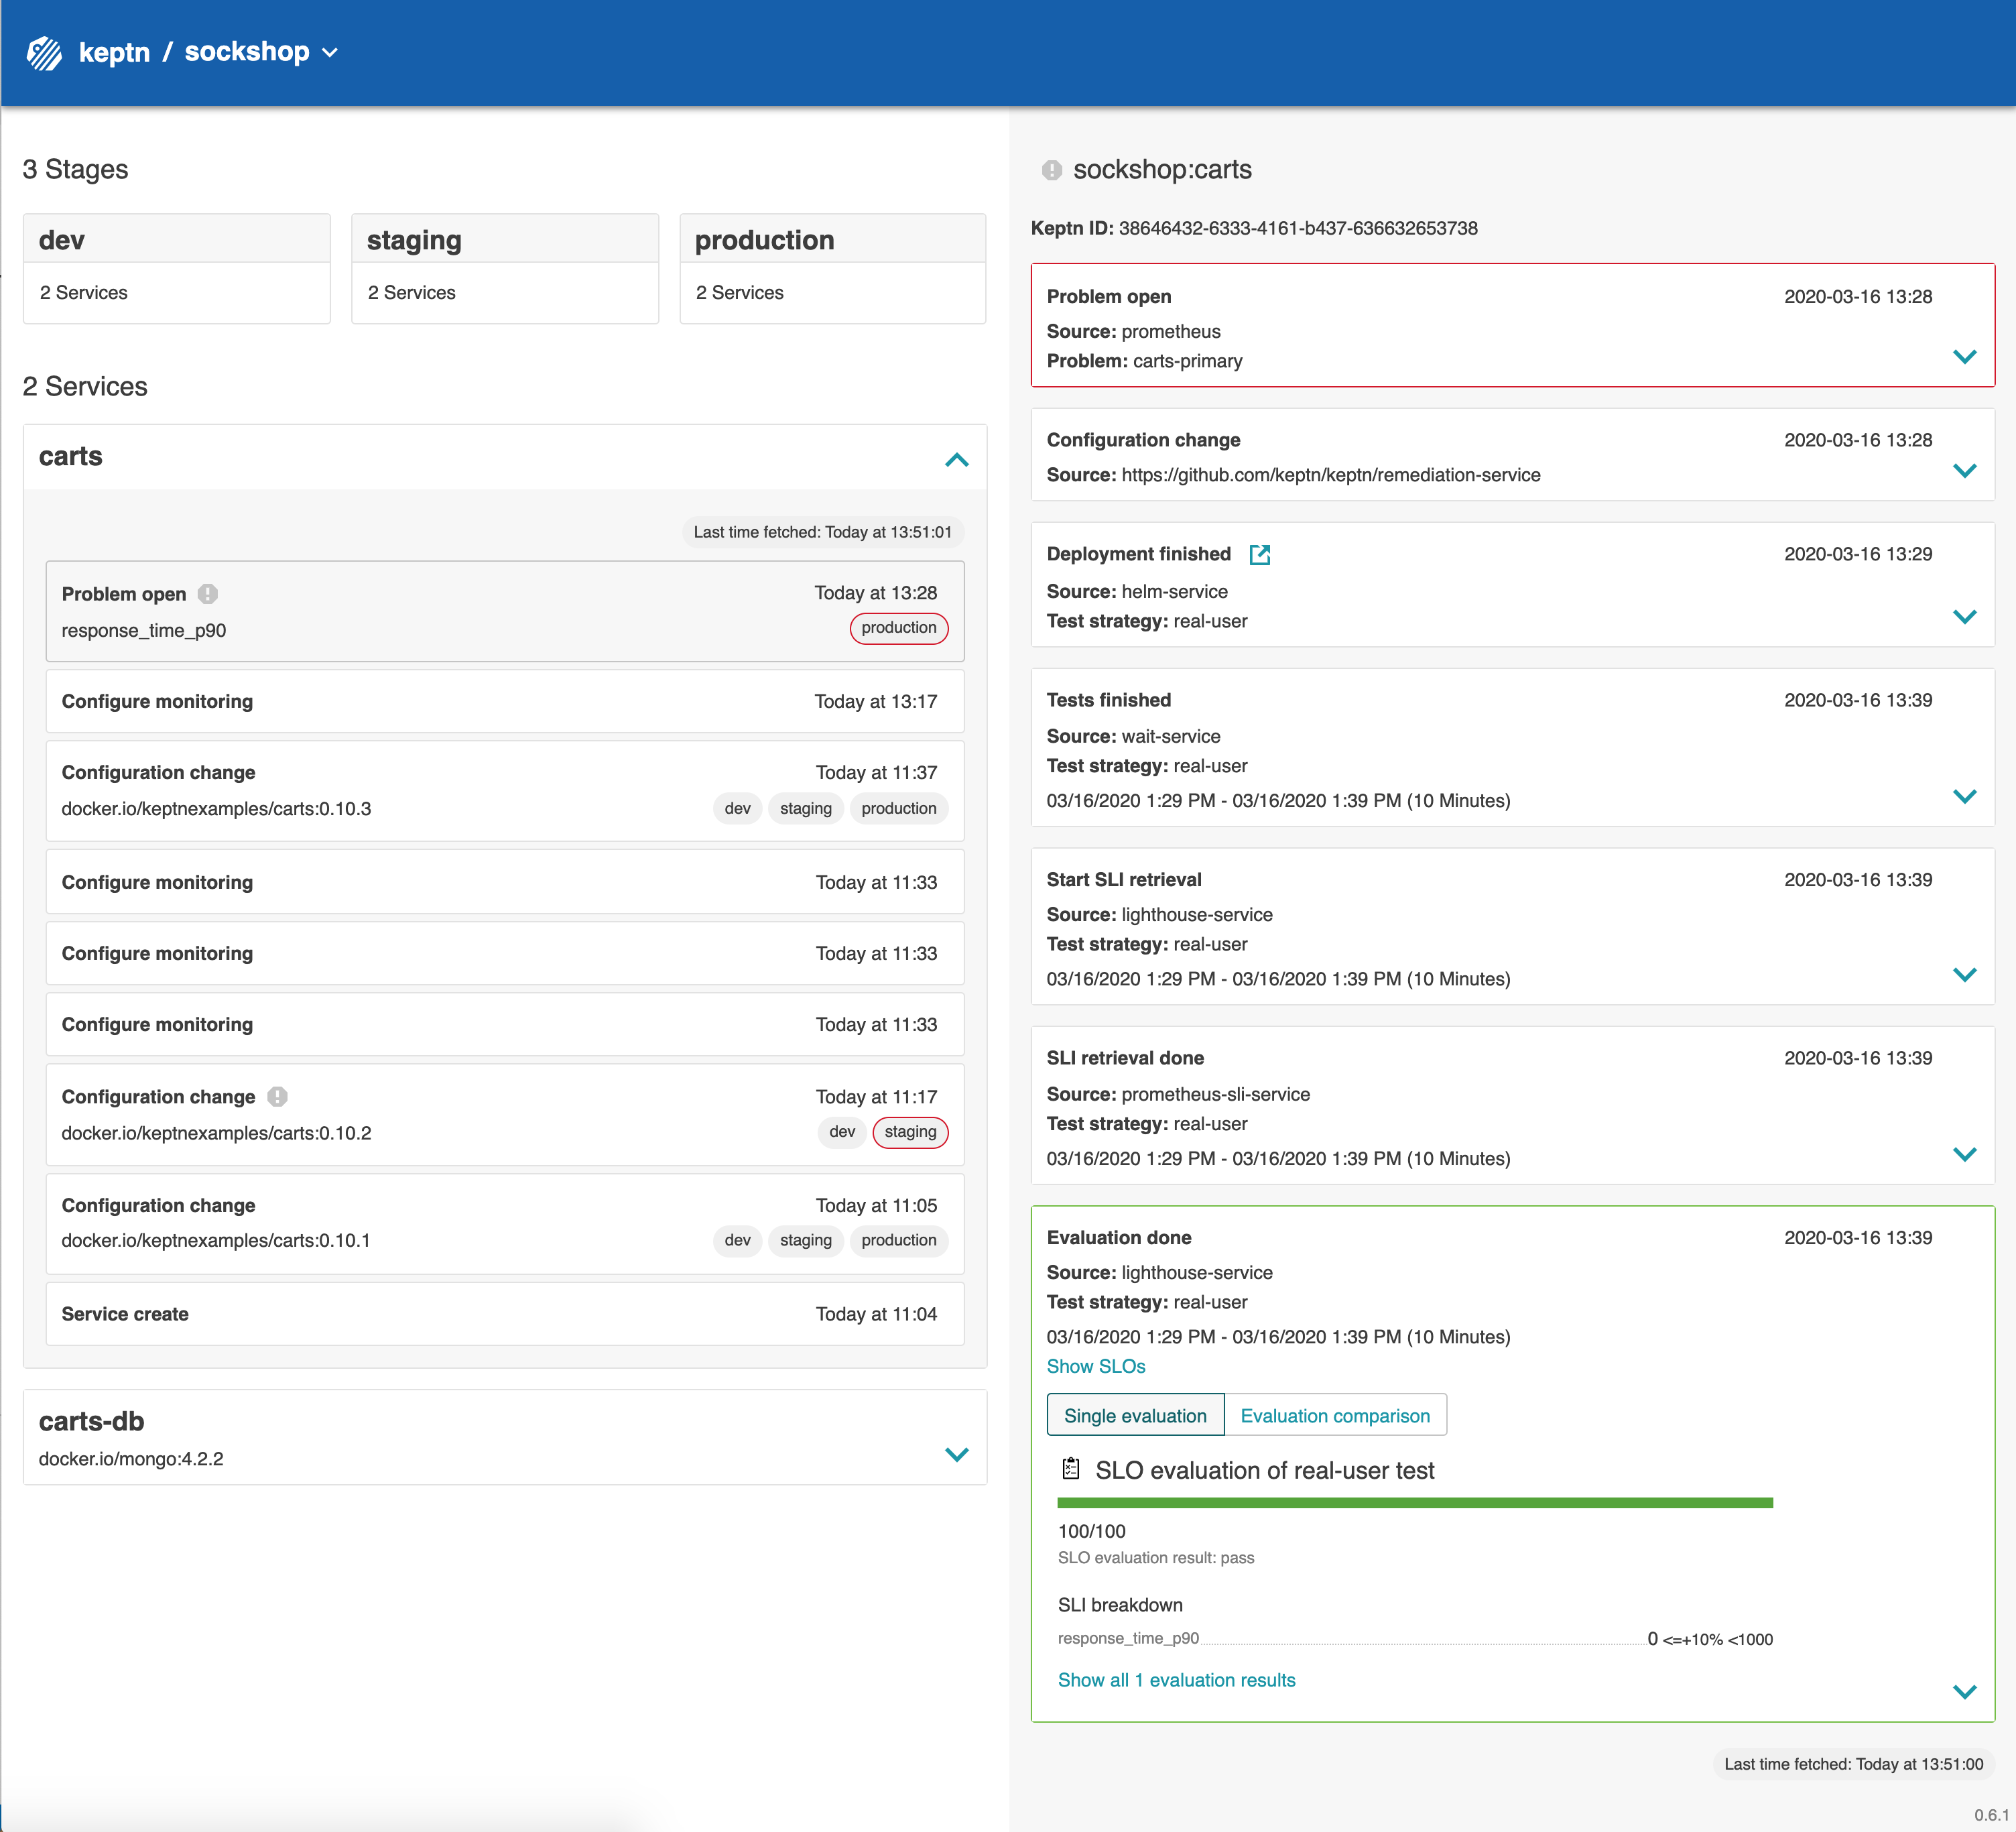Click dev tag on carts:0.10.3 row
The image size is (2016, 1832).
(x=738, y=808)
